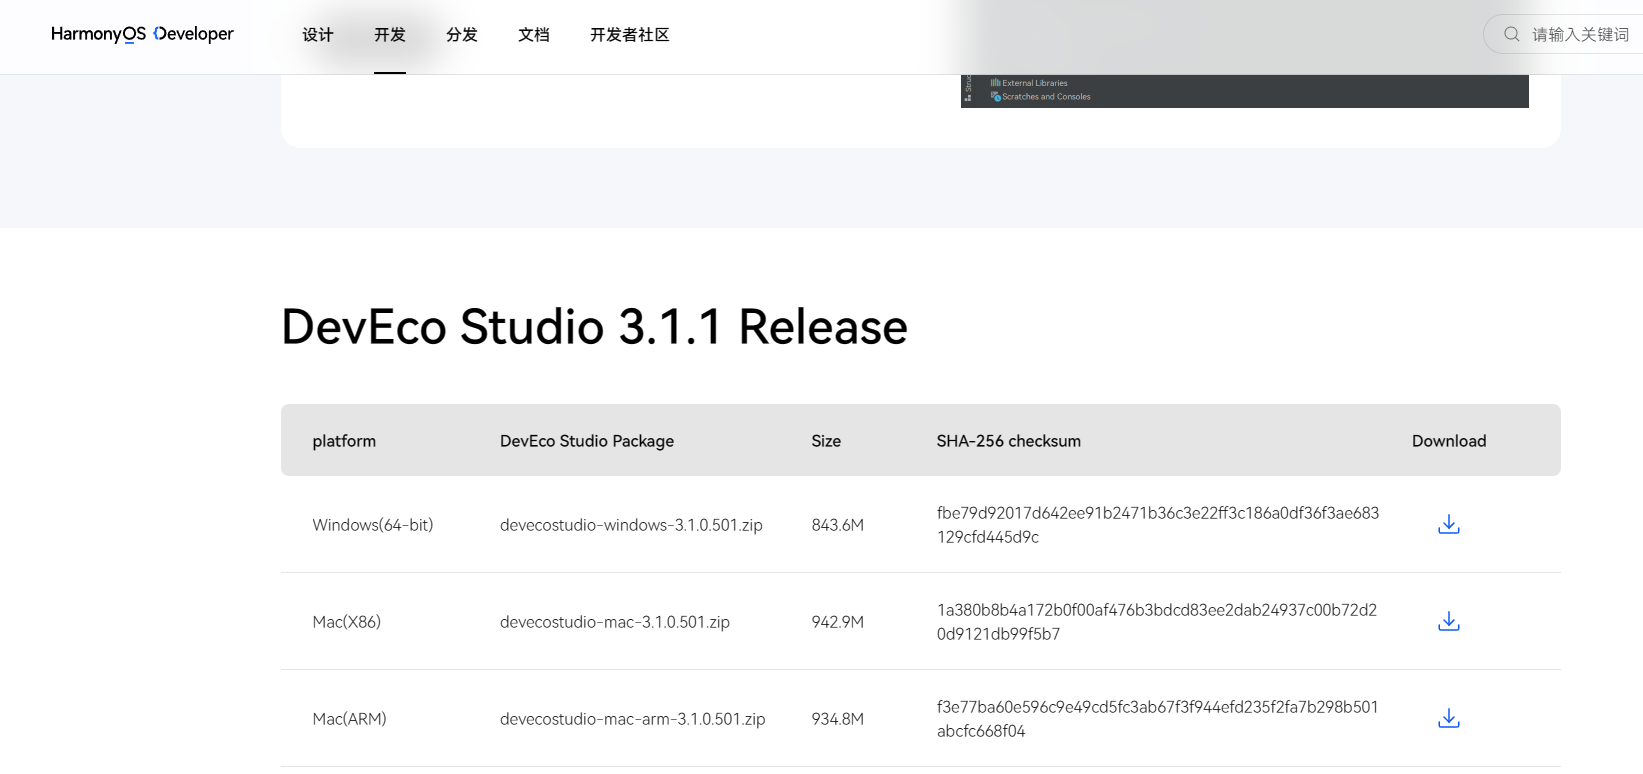Click the search magnifier icon

1511,34
